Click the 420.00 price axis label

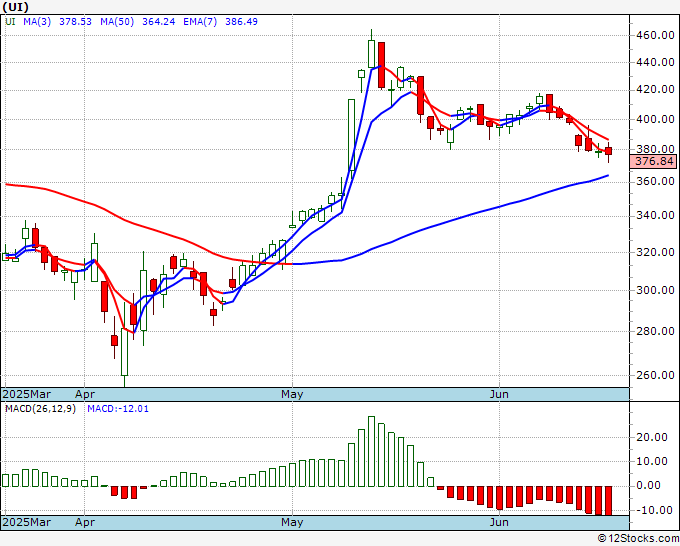point(655,90)
